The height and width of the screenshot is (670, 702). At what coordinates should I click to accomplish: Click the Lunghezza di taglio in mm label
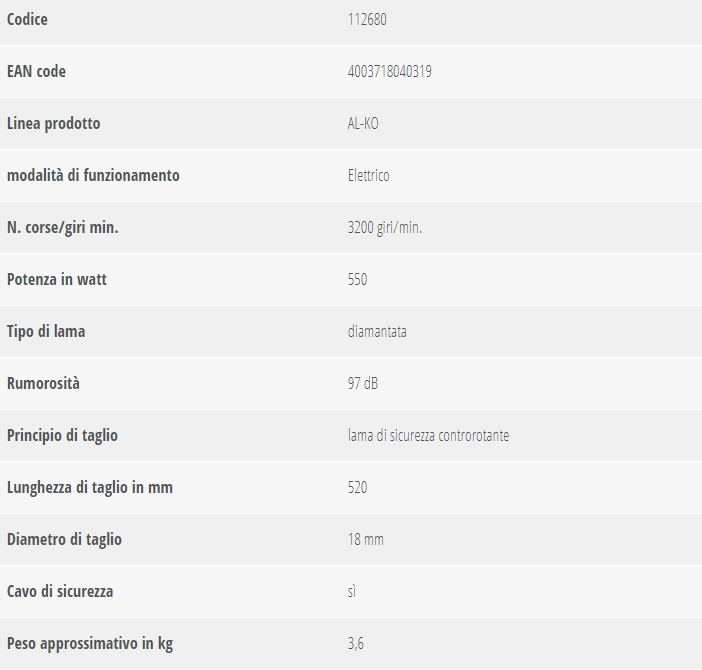90,487
